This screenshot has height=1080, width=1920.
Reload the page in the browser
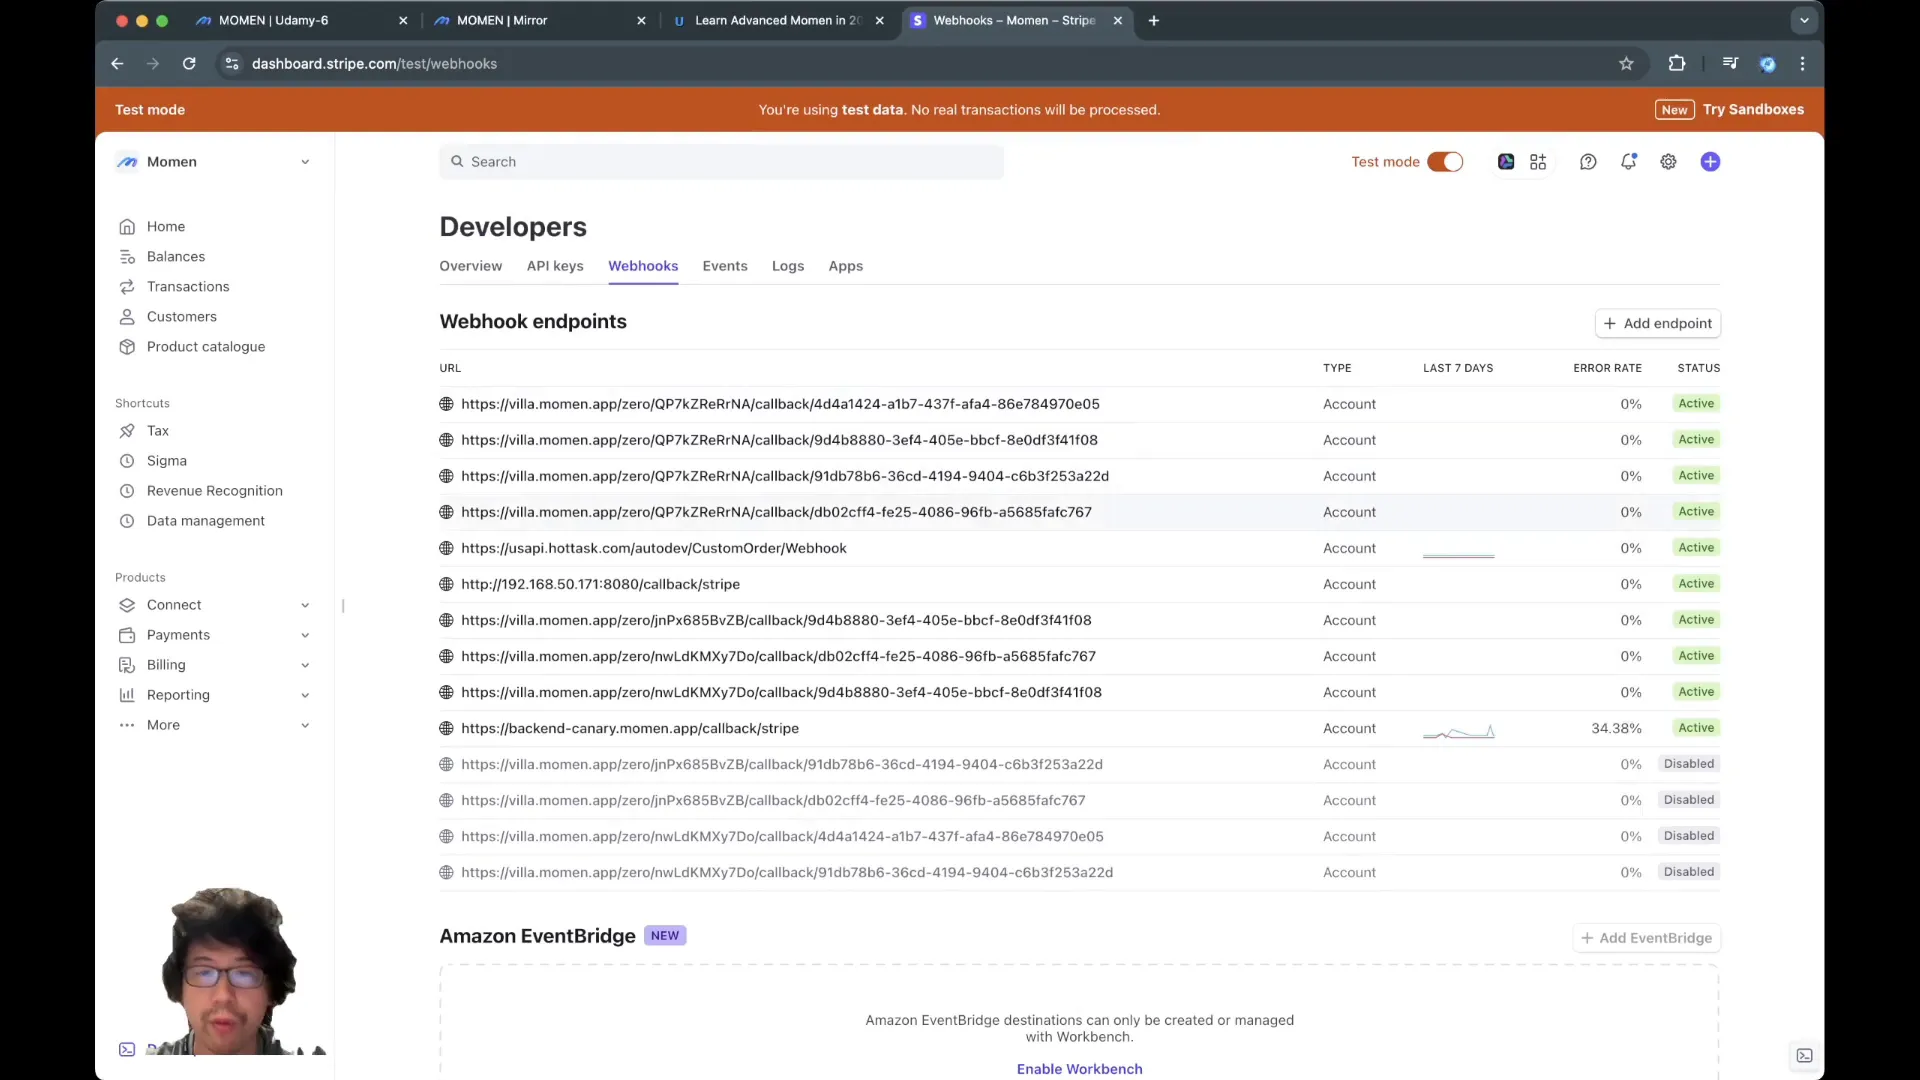pyautogui.click(x=189, y=64)
